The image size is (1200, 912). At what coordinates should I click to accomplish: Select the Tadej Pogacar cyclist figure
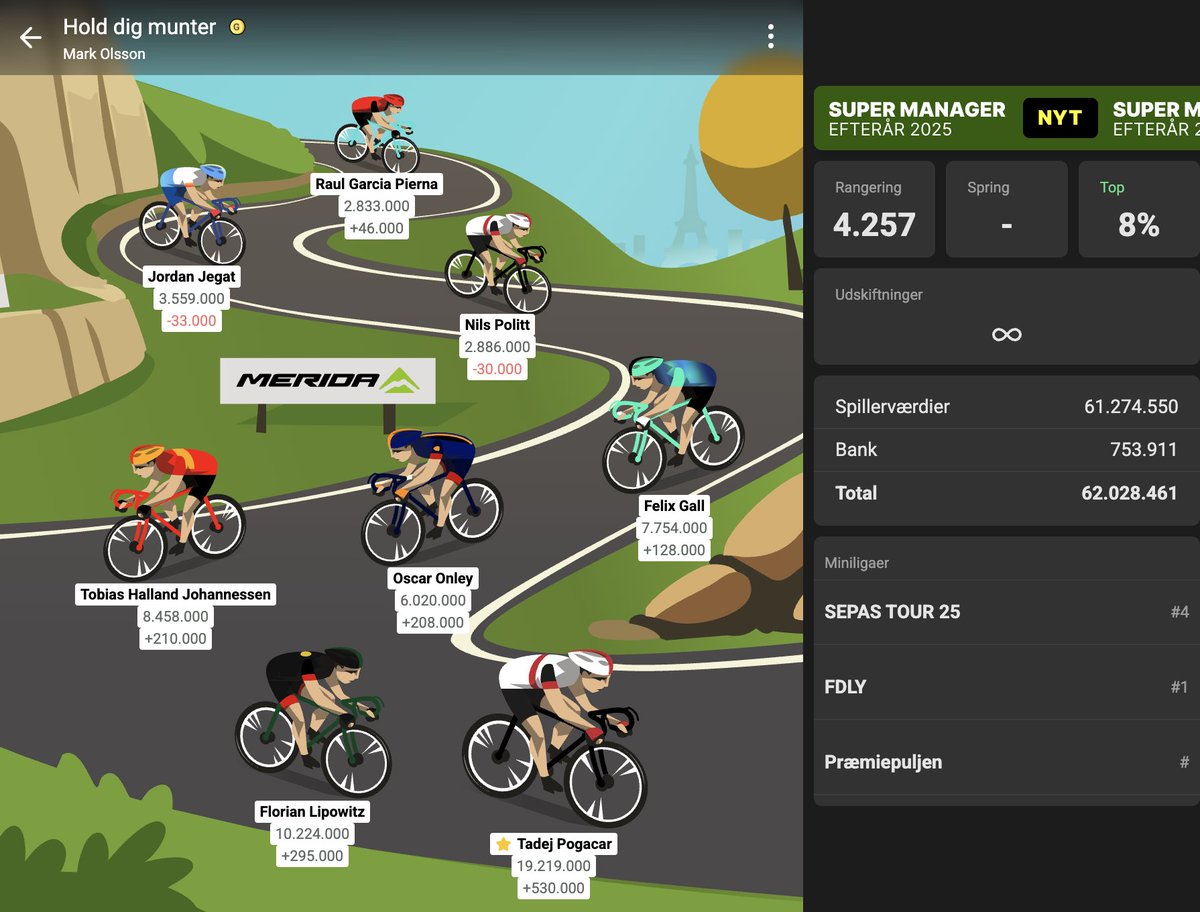tap(555, 738)
